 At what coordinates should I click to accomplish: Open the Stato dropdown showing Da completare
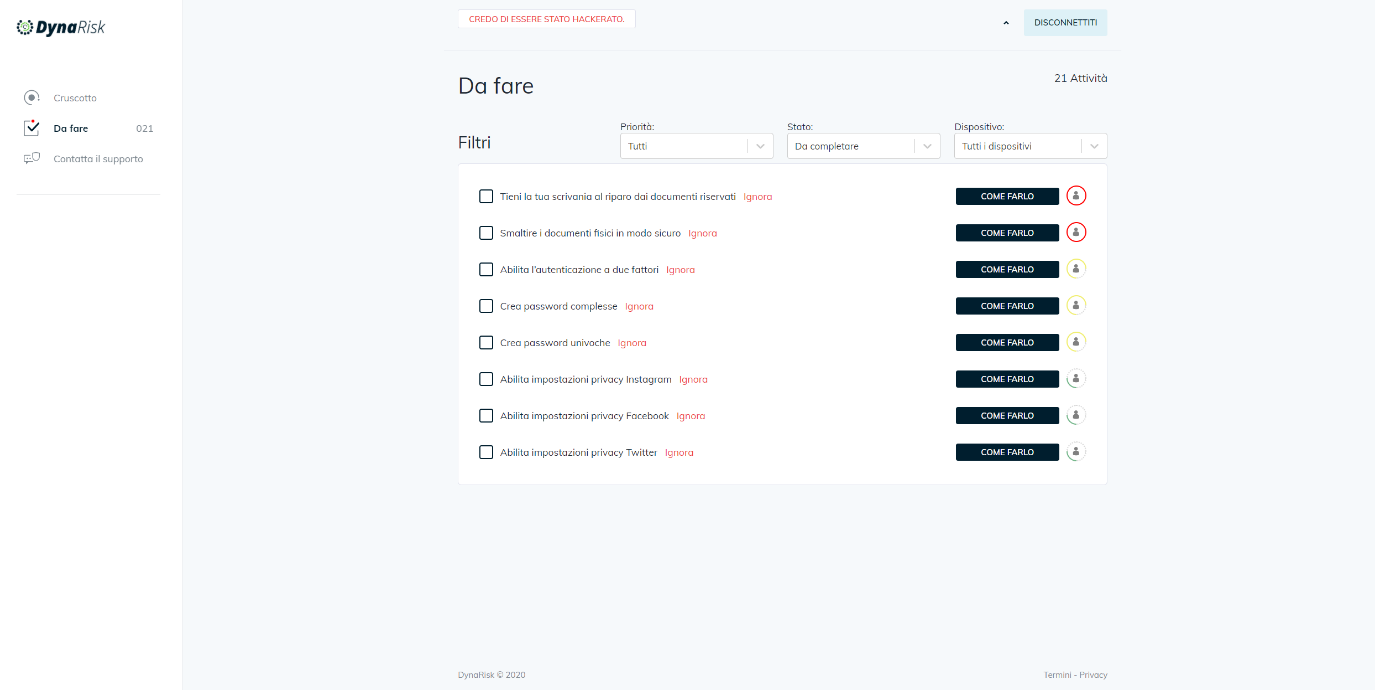[x=864, y=146]
